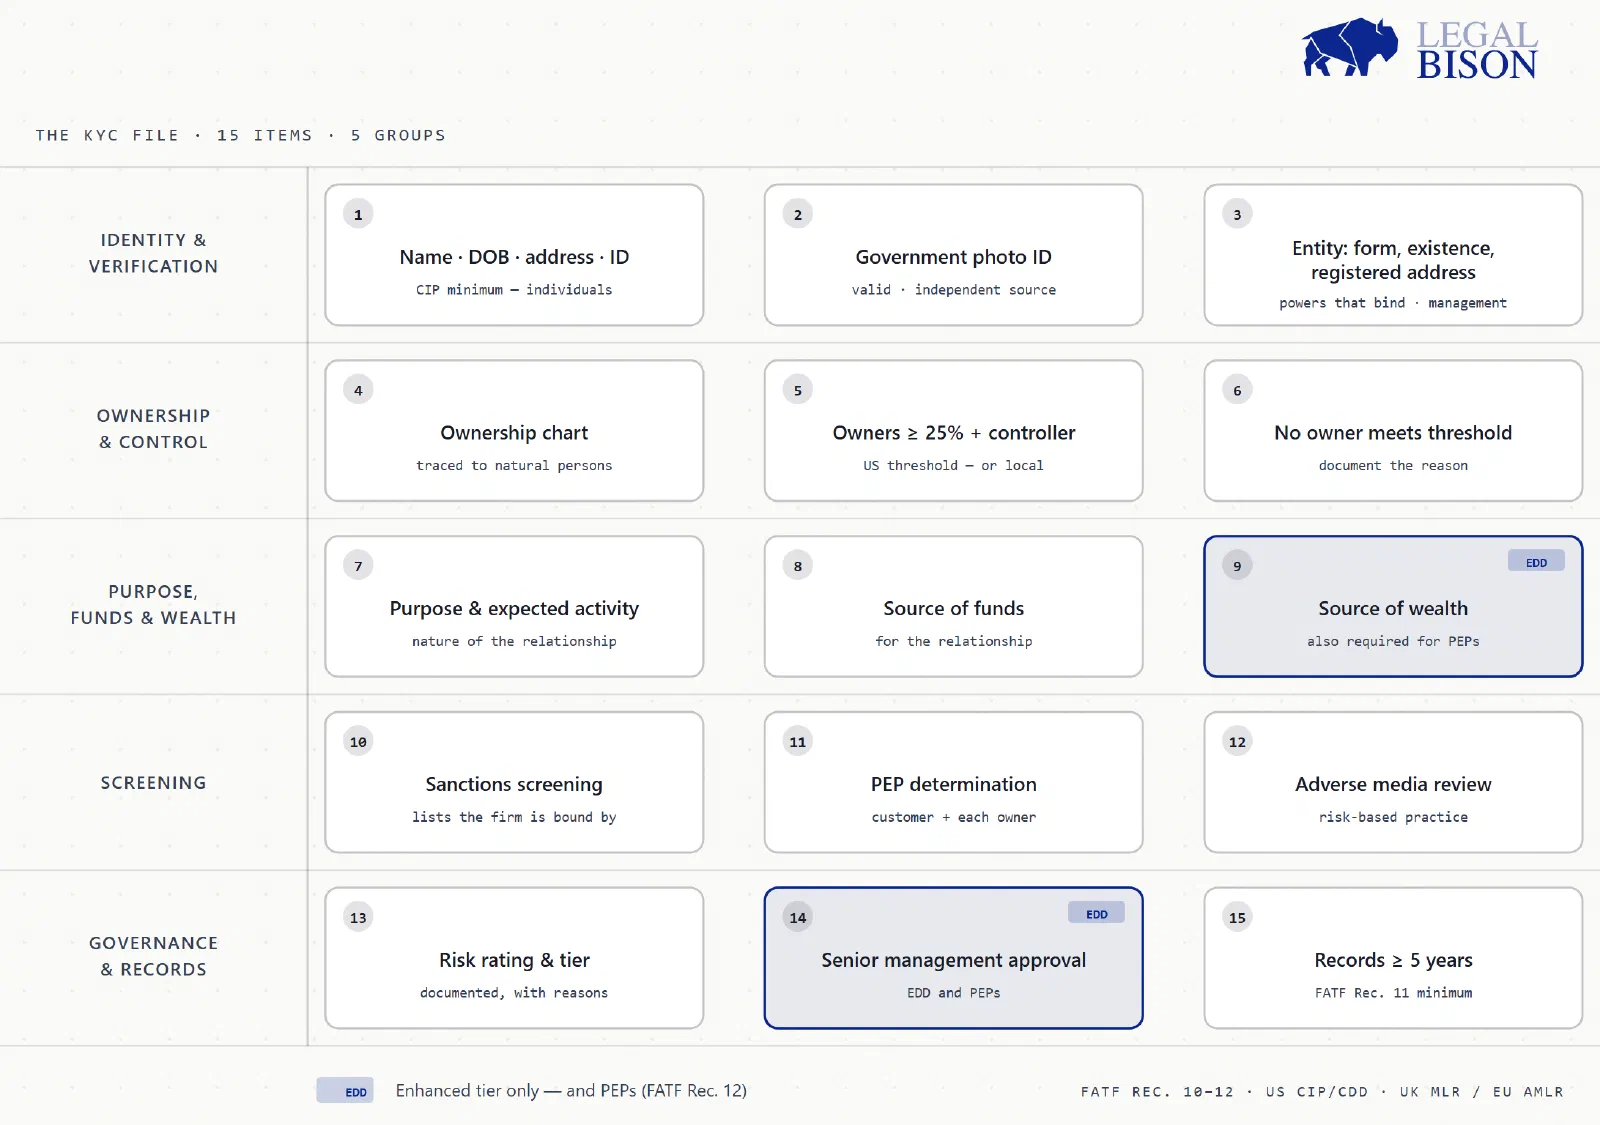The height and width of the screenshot is (1125, 1600).
Task: Open the Ownership chart card
Action: 514,431
